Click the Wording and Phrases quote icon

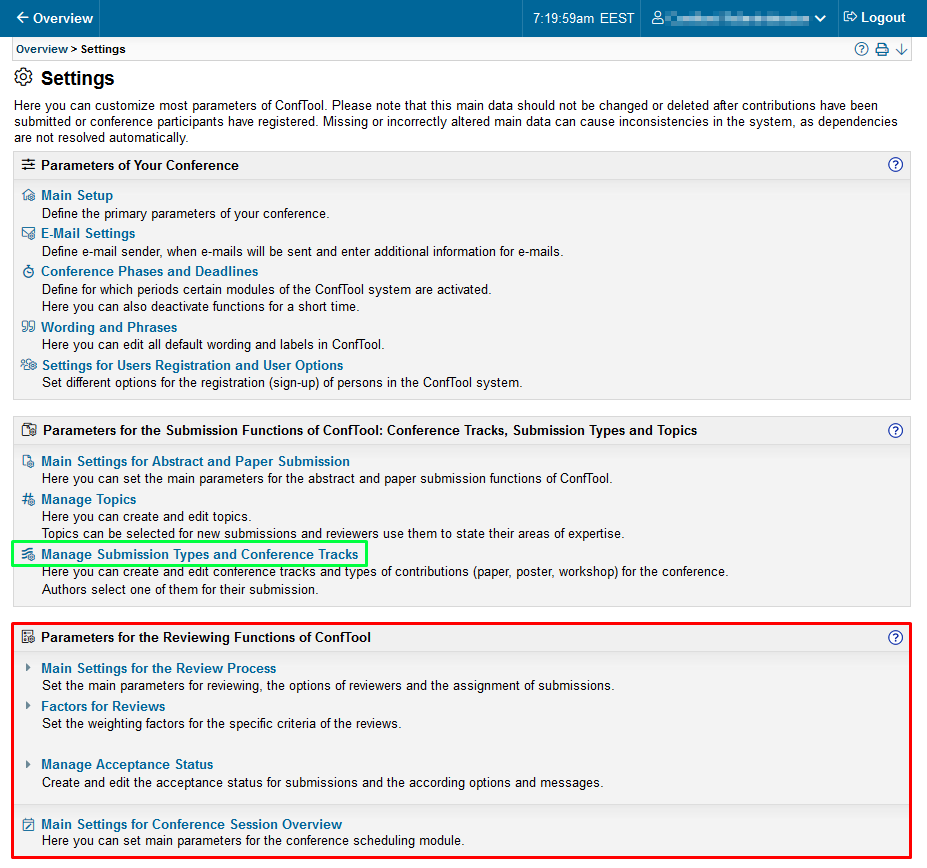click(28, 326)
